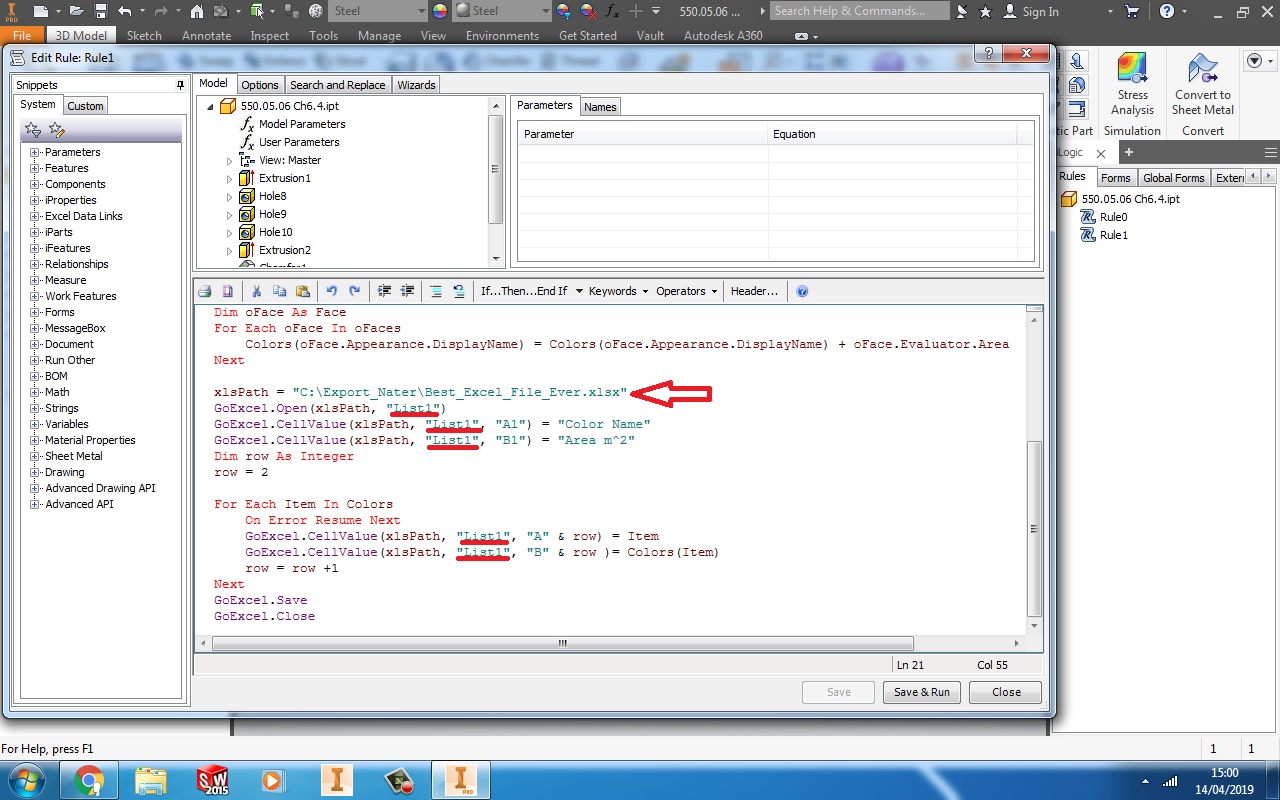This screenshot has height=800, width=1280.
Task: Open iLogic help from blue question icon
Action: coord(802,291)
